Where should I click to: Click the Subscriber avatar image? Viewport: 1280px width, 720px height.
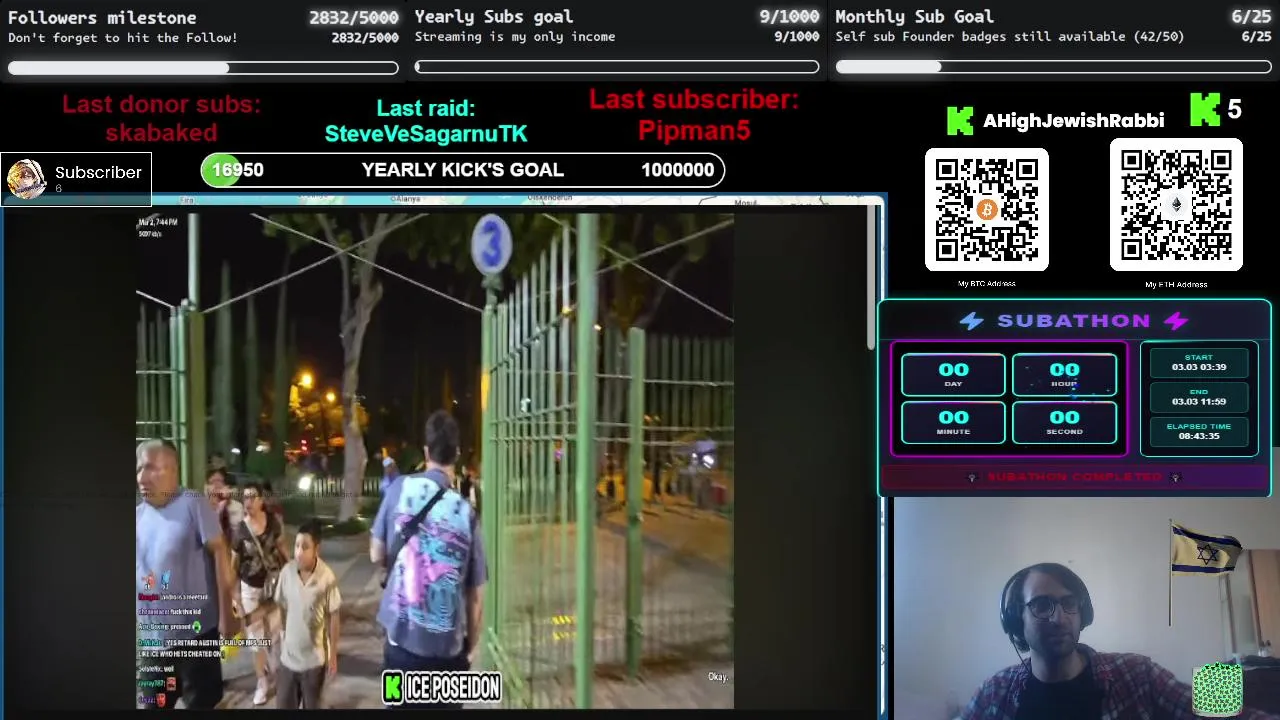coord(27,179)
